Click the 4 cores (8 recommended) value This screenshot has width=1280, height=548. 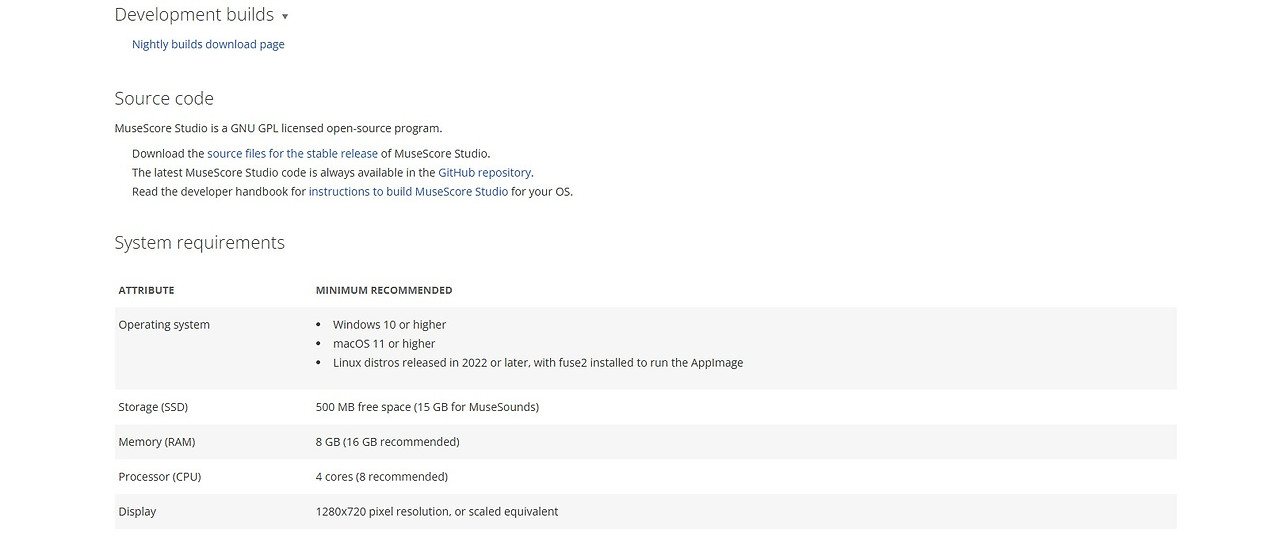tap(382, 477)
